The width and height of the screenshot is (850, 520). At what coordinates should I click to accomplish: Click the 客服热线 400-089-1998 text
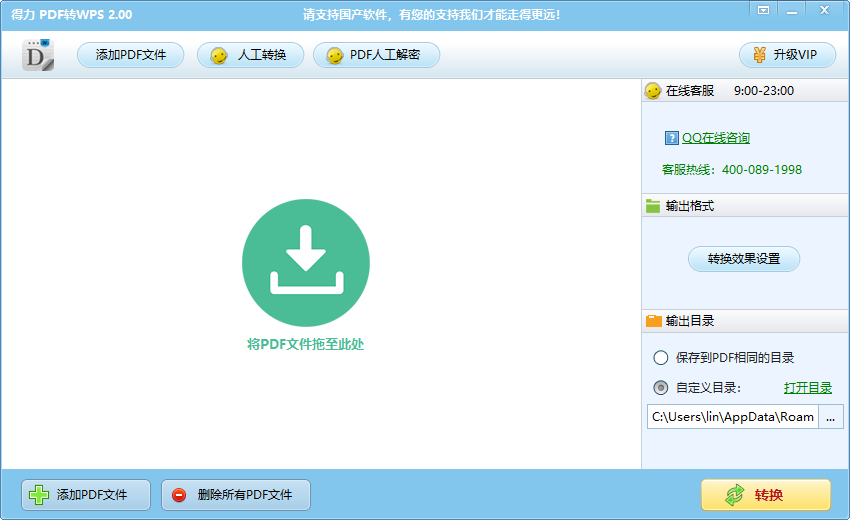click(731, 170)
